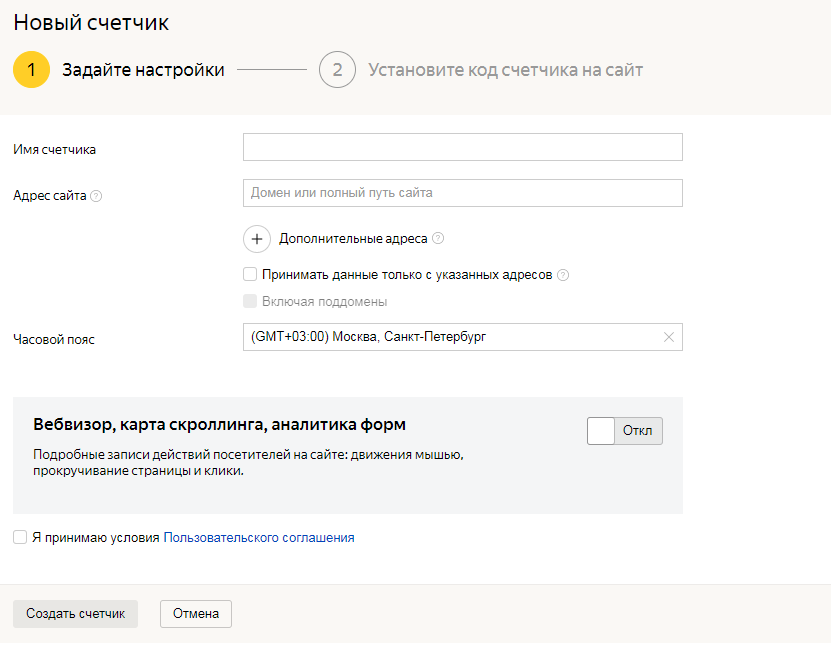
Task: Click the Имя счетчика input field
Action: point(462,147)
